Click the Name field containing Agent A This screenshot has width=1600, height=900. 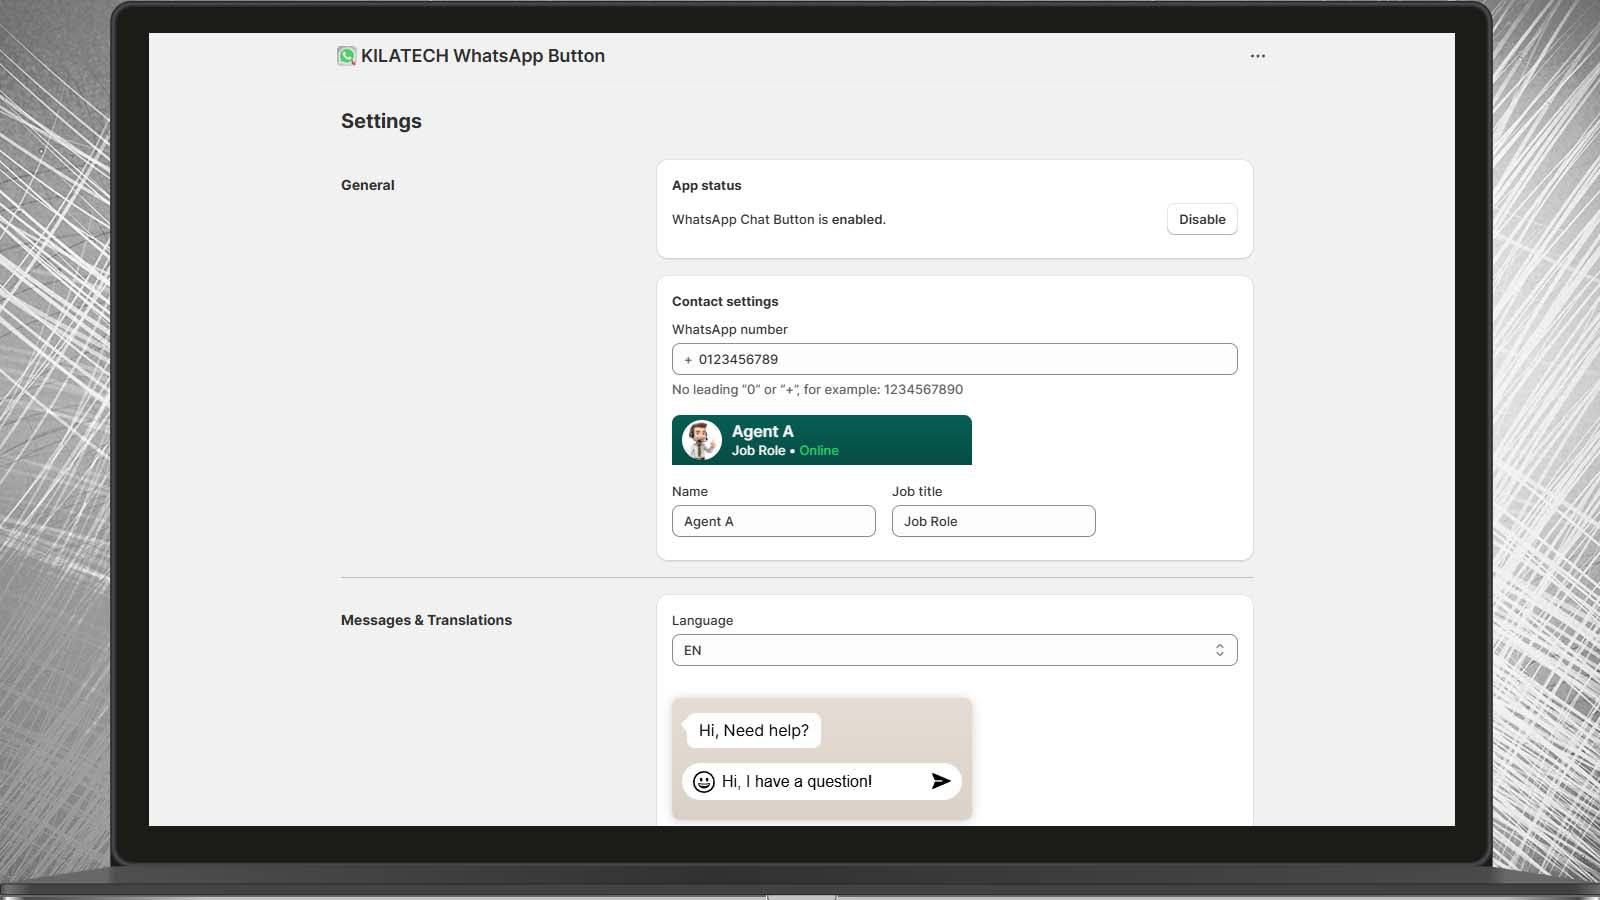pyautogui.click(x=773, y=521)
